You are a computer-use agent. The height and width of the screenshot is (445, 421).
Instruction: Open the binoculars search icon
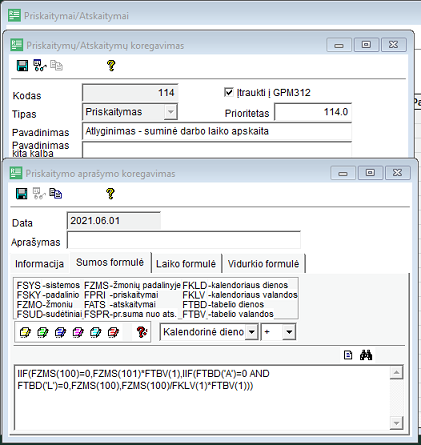(366, 355)
